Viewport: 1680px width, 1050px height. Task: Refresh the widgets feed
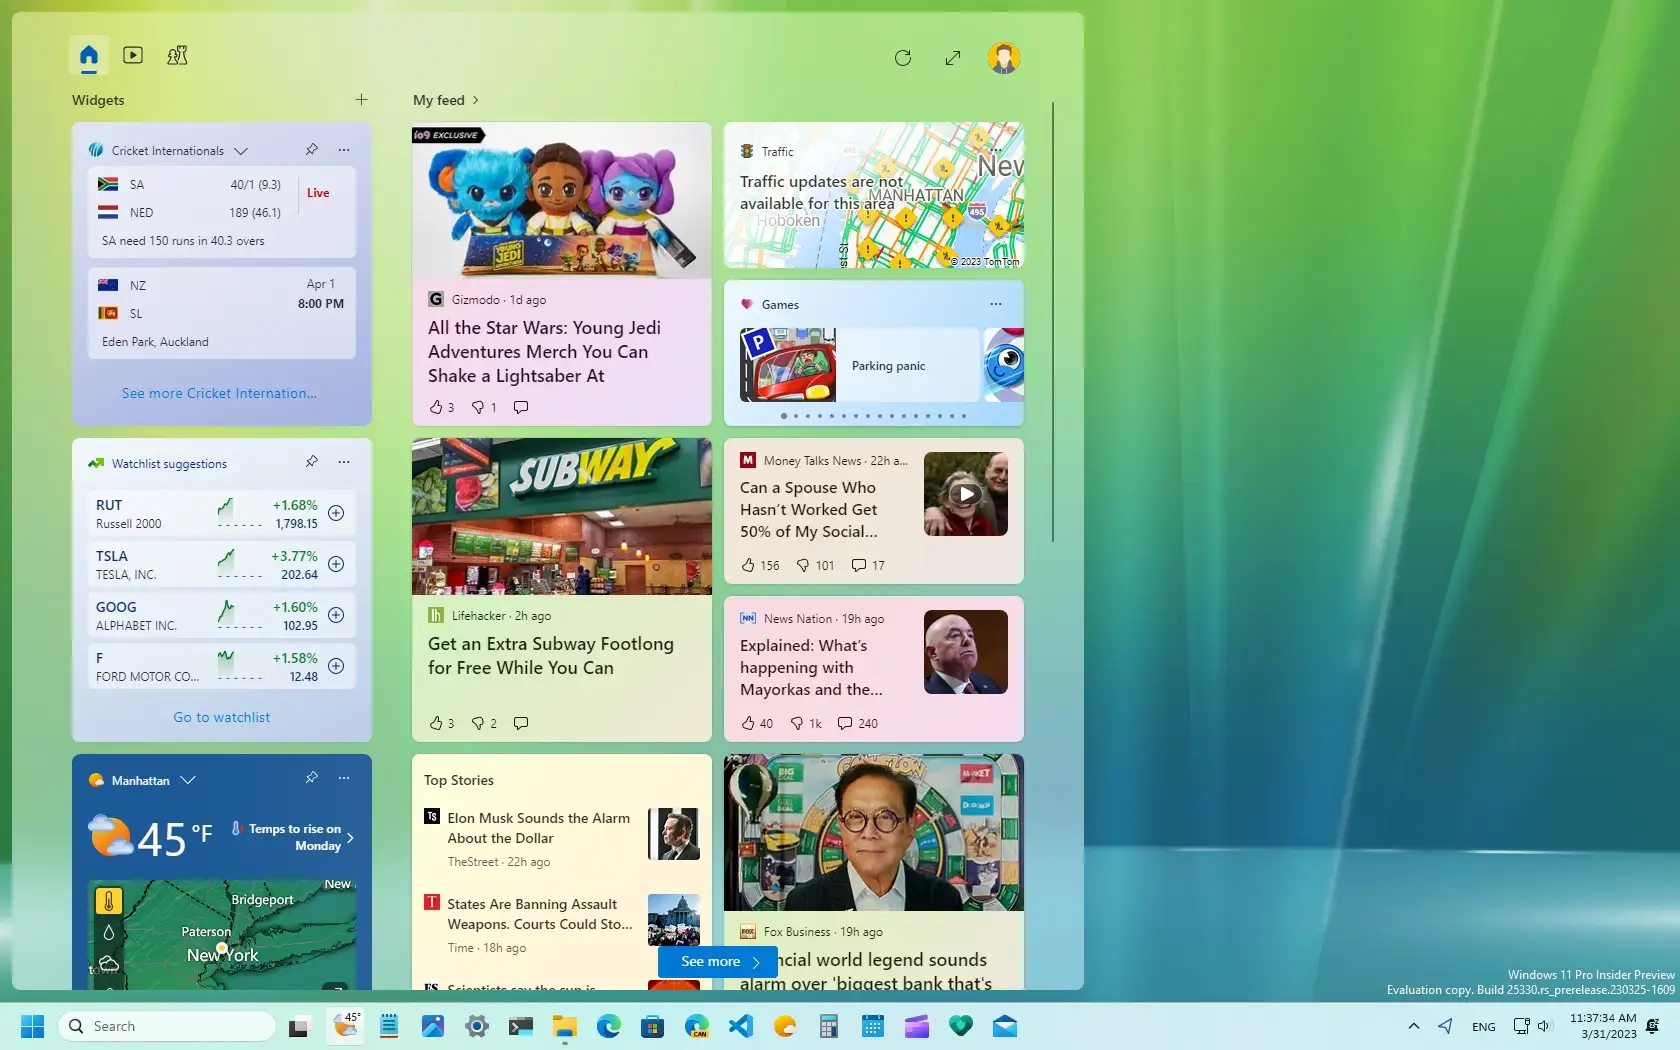tap(902, 57)
